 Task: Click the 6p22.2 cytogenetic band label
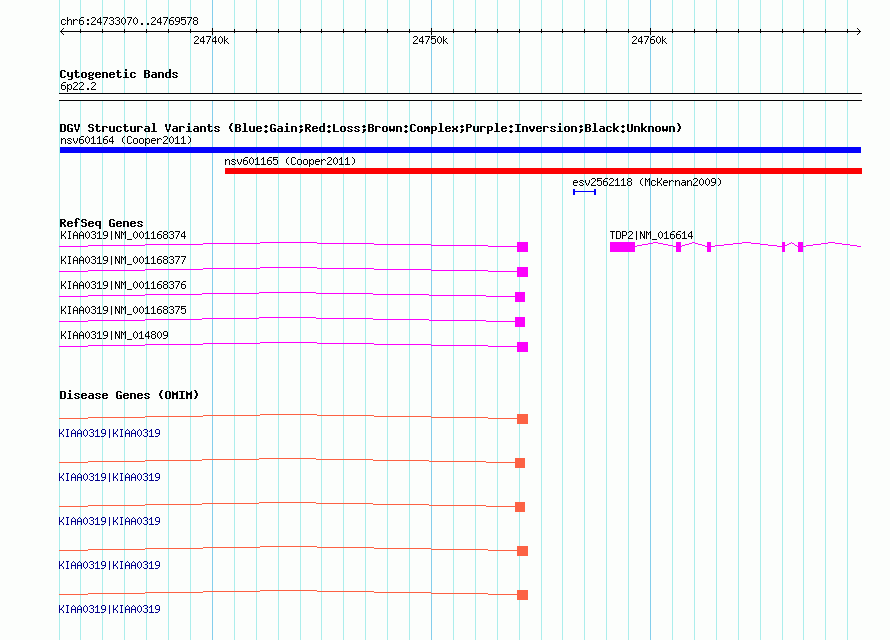click(x=78, y=86)
